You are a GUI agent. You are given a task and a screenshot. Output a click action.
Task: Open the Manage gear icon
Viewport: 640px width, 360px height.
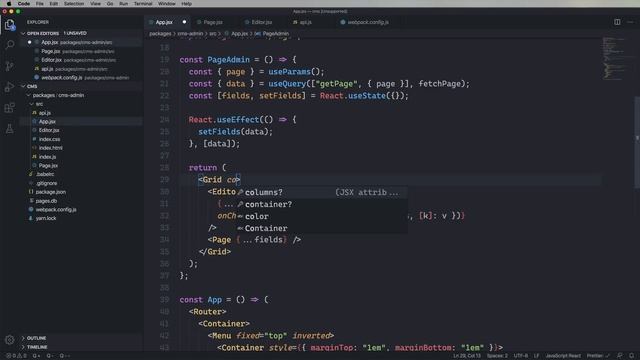[9, 339]
